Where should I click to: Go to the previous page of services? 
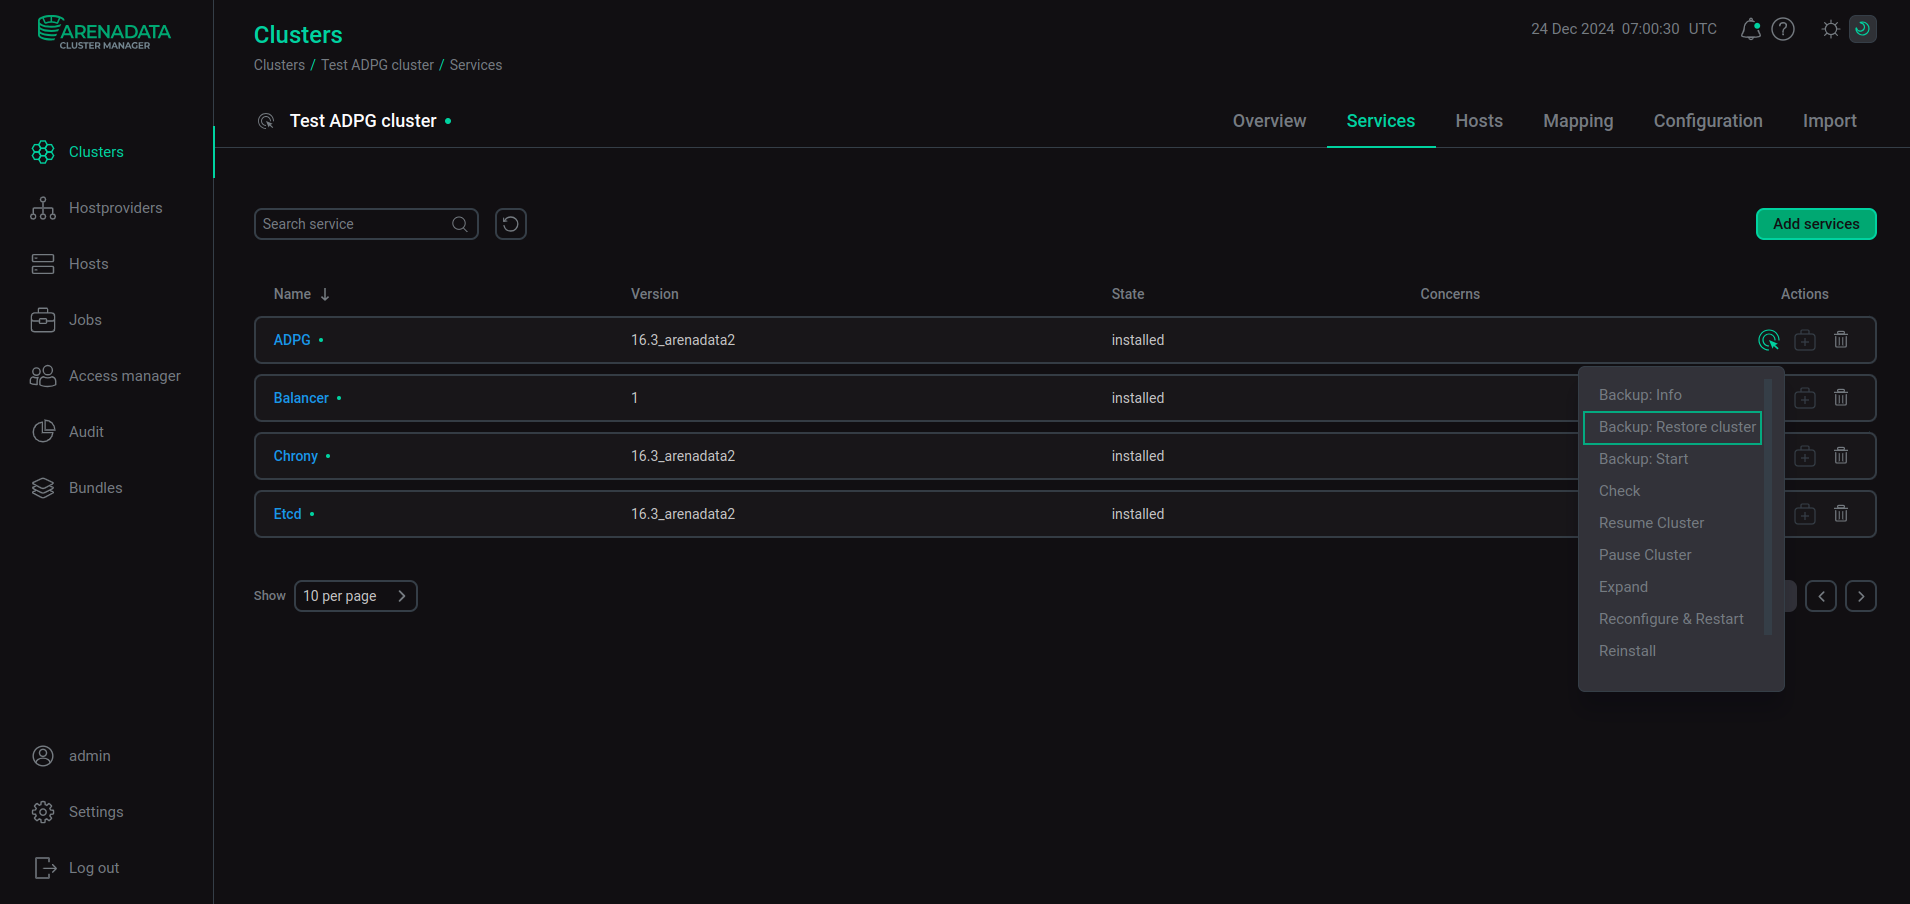point(1821,596)
